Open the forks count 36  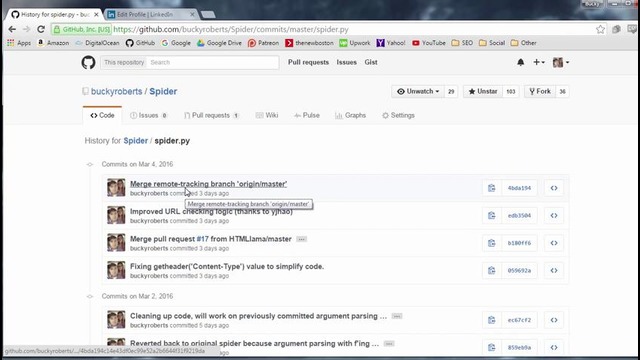coord(562,91)
